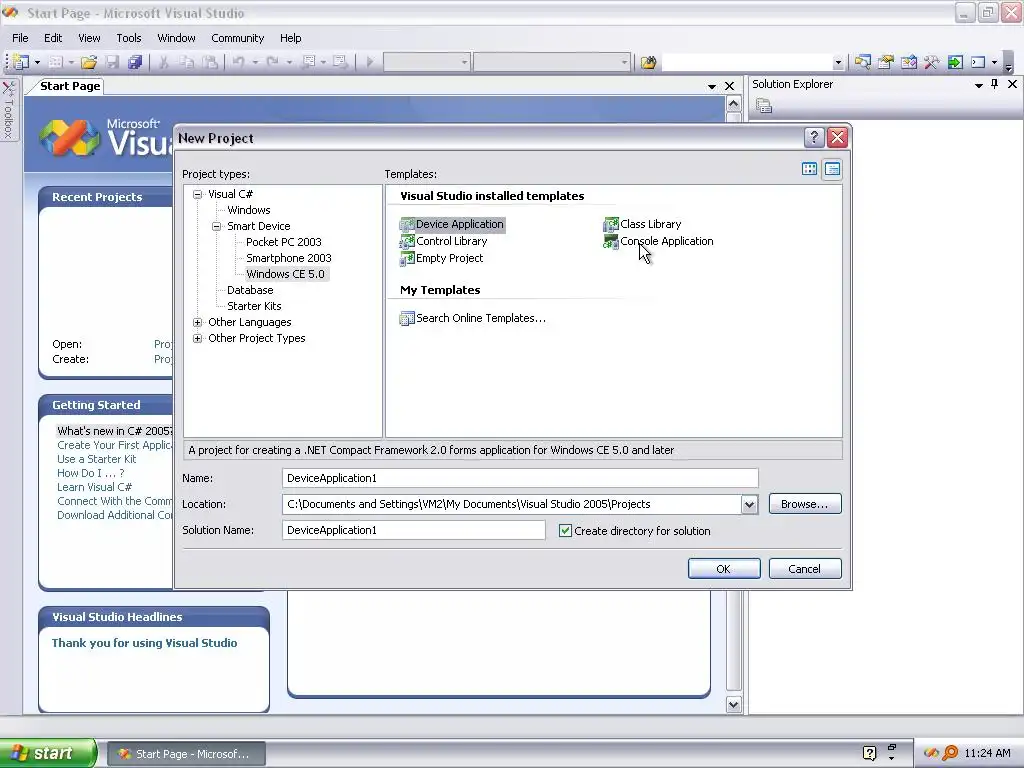The width and height of the screenshot is (1024, 768).
Task: Click Start Page scrollbar down arrow
Action: [733, 705]
